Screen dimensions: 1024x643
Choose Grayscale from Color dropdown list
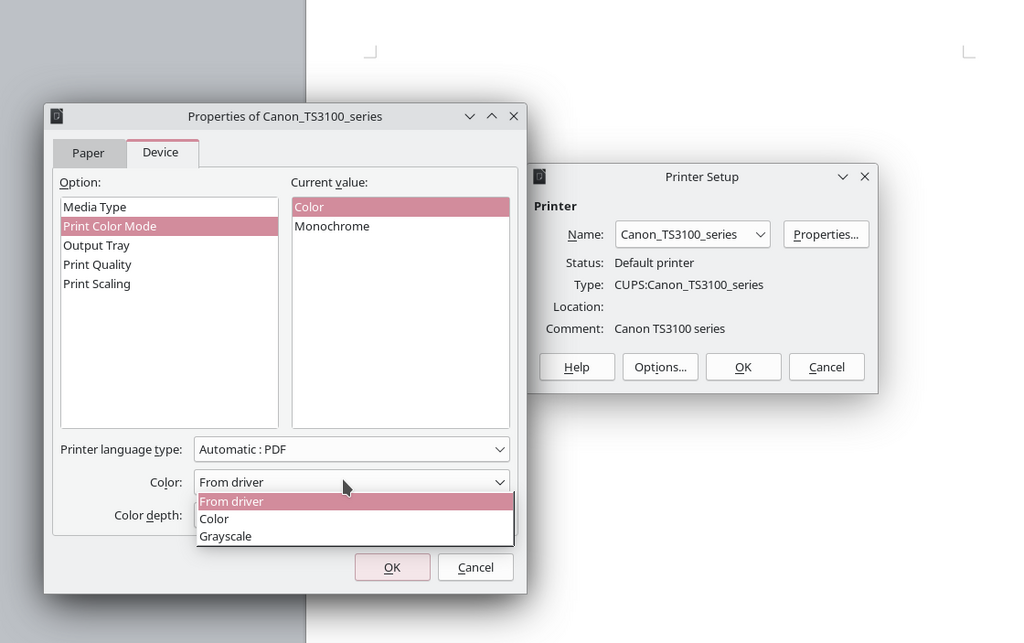[x=226, y=537]
